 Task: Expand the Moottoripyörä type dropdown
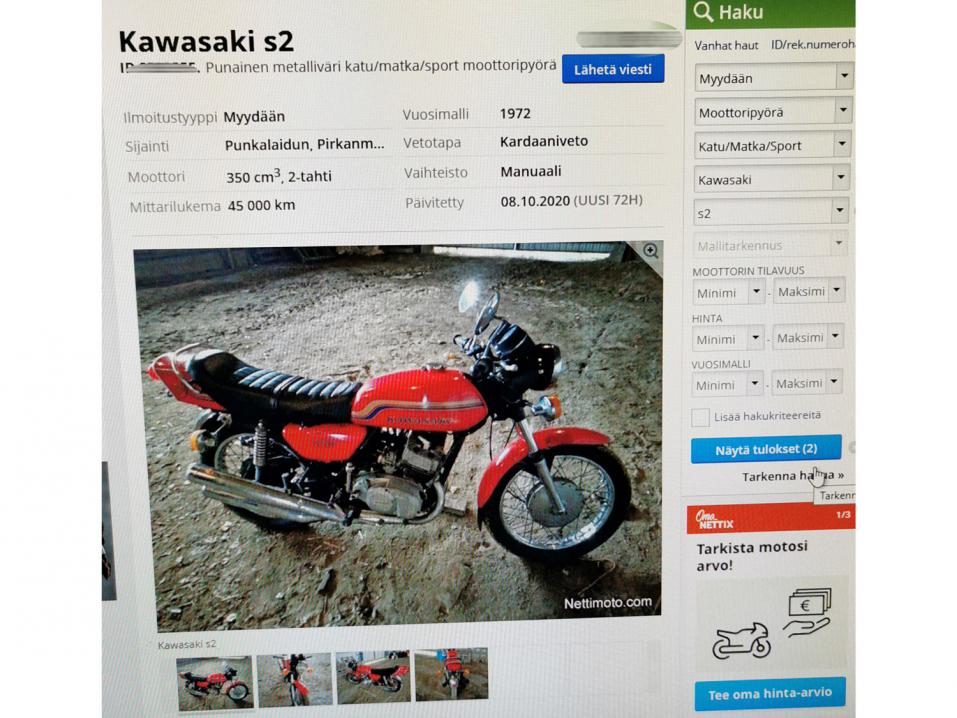tap(773, 112)
